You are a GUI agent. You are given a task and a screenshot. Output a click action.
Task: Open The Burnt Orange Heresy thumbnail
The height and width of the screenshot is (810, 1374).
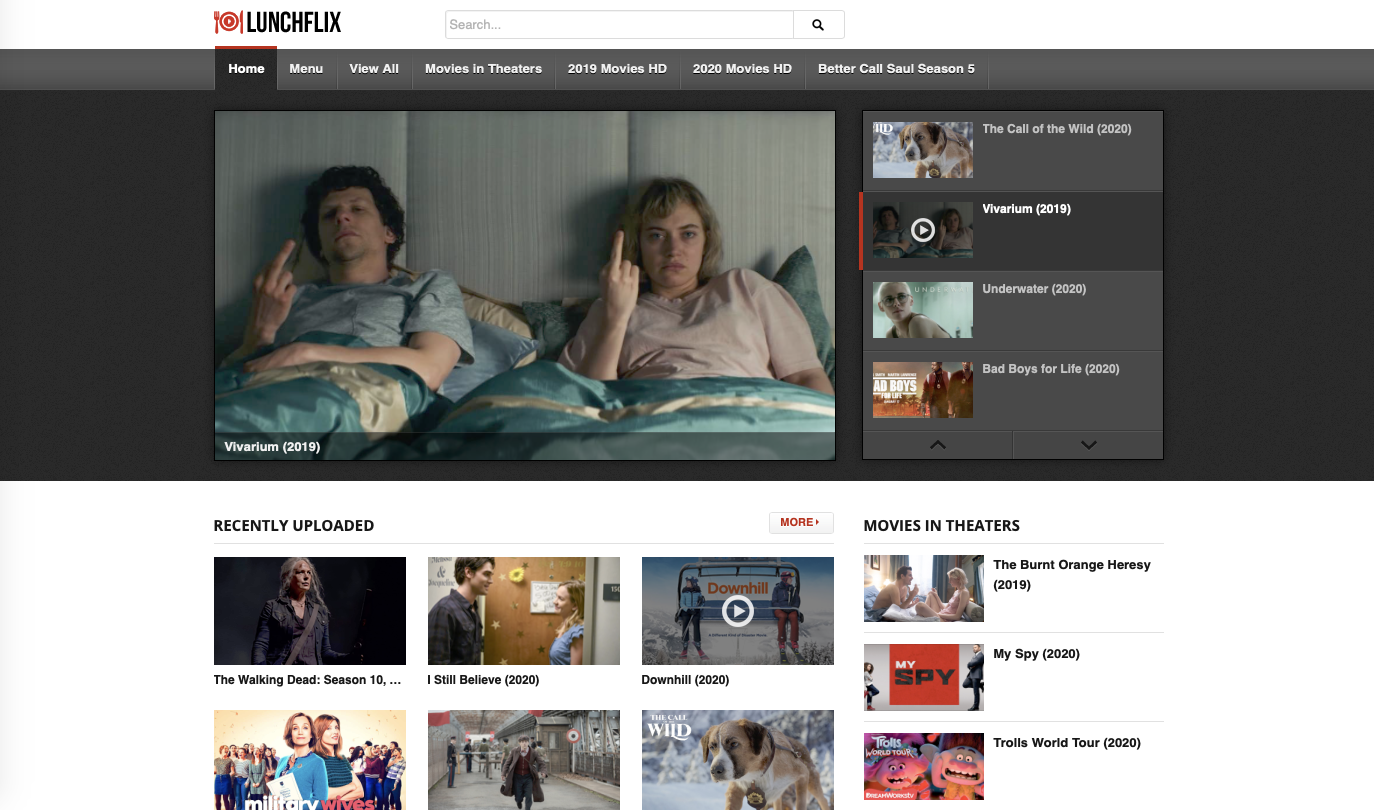point(924,588)
